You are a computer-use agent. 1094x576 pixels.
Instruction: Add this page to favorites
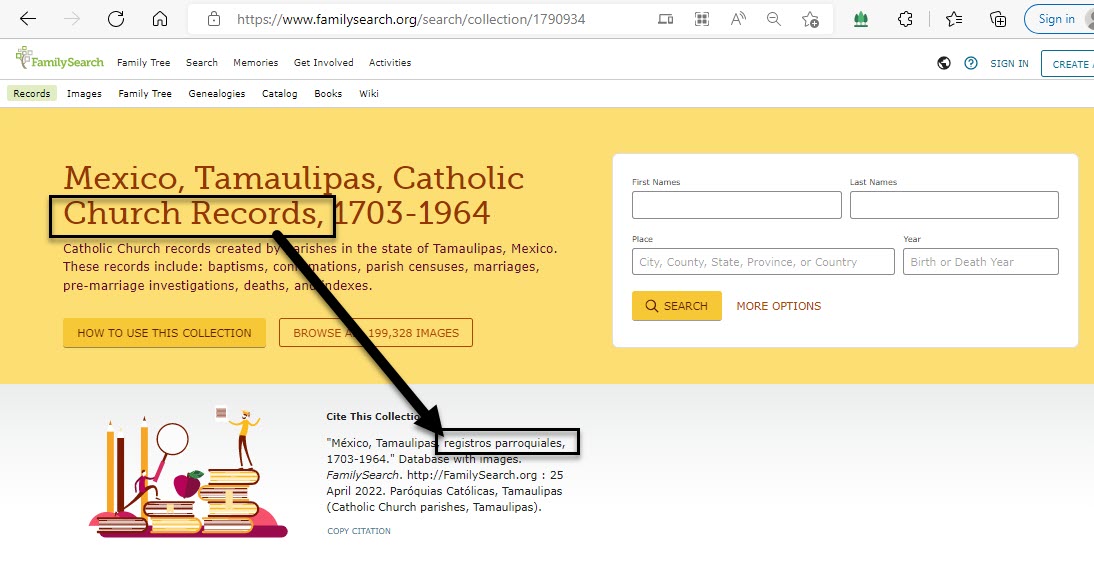pyautogui.click(x=810, y=19)
